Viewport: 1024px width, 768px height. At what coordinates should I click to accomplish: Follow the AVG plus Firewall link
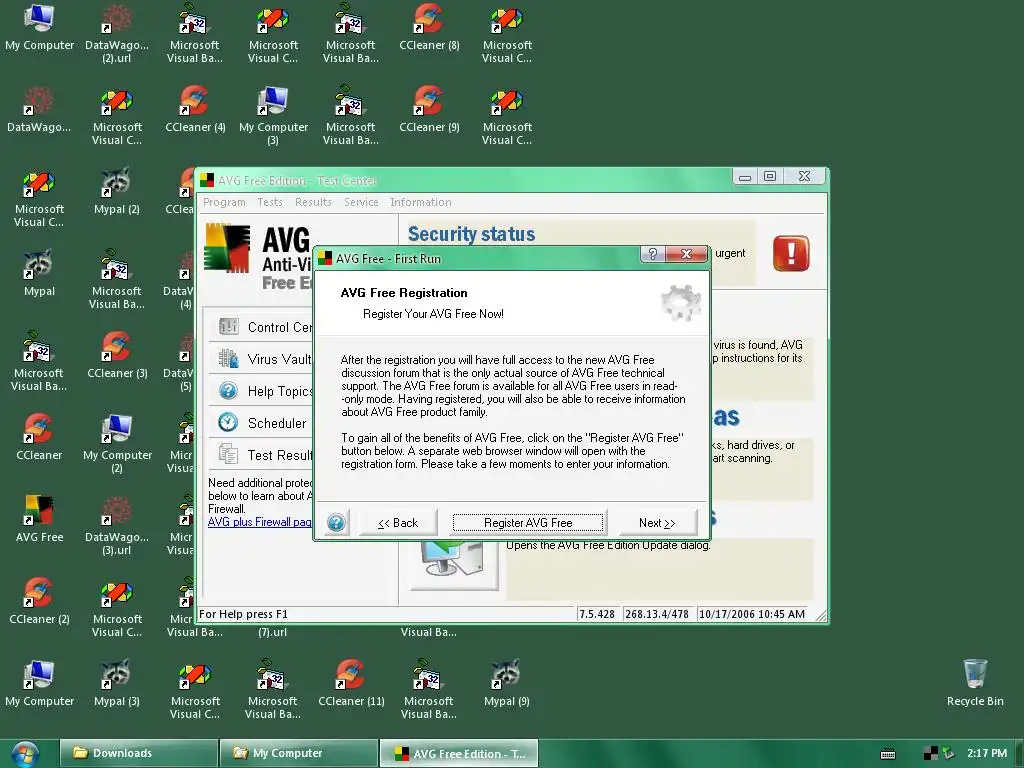pos(260,522)
